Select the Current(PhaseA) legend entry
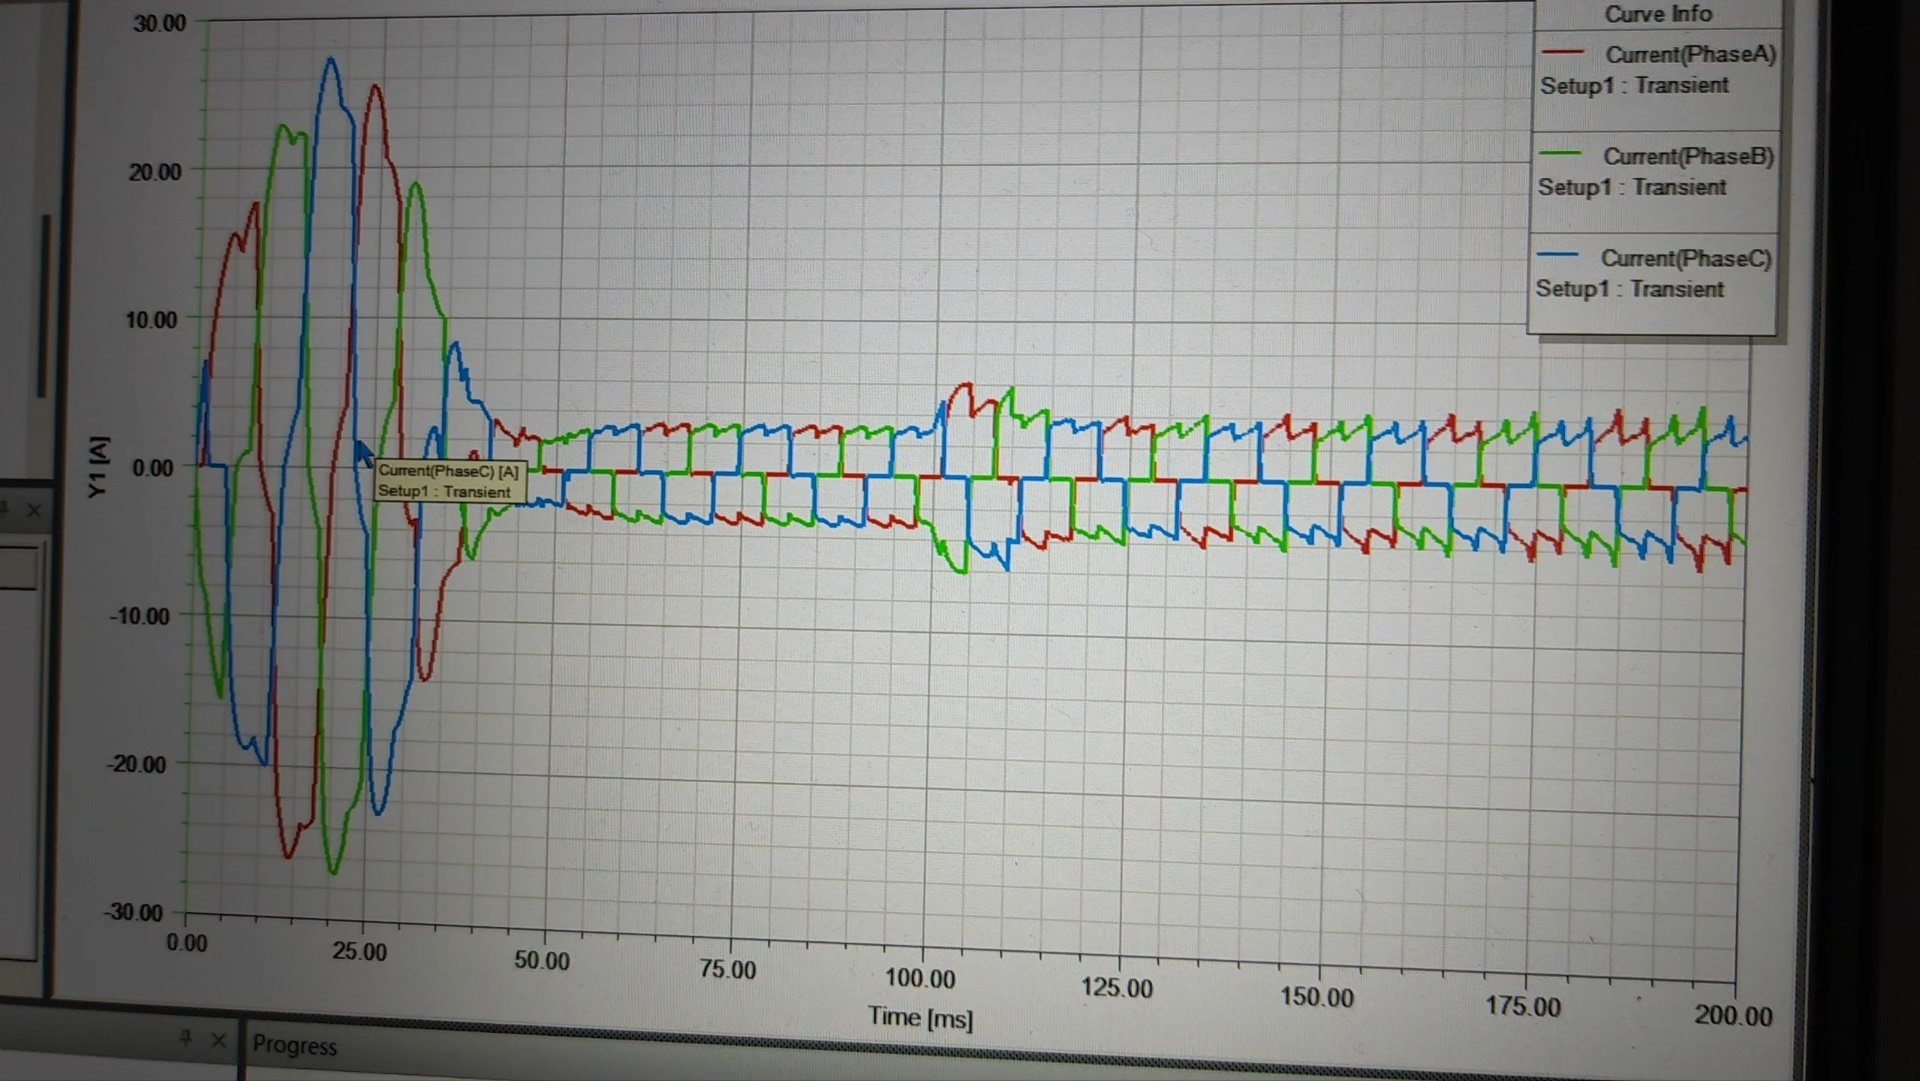This screenshot has width=1920, height=1081. tap(1690, 54)
